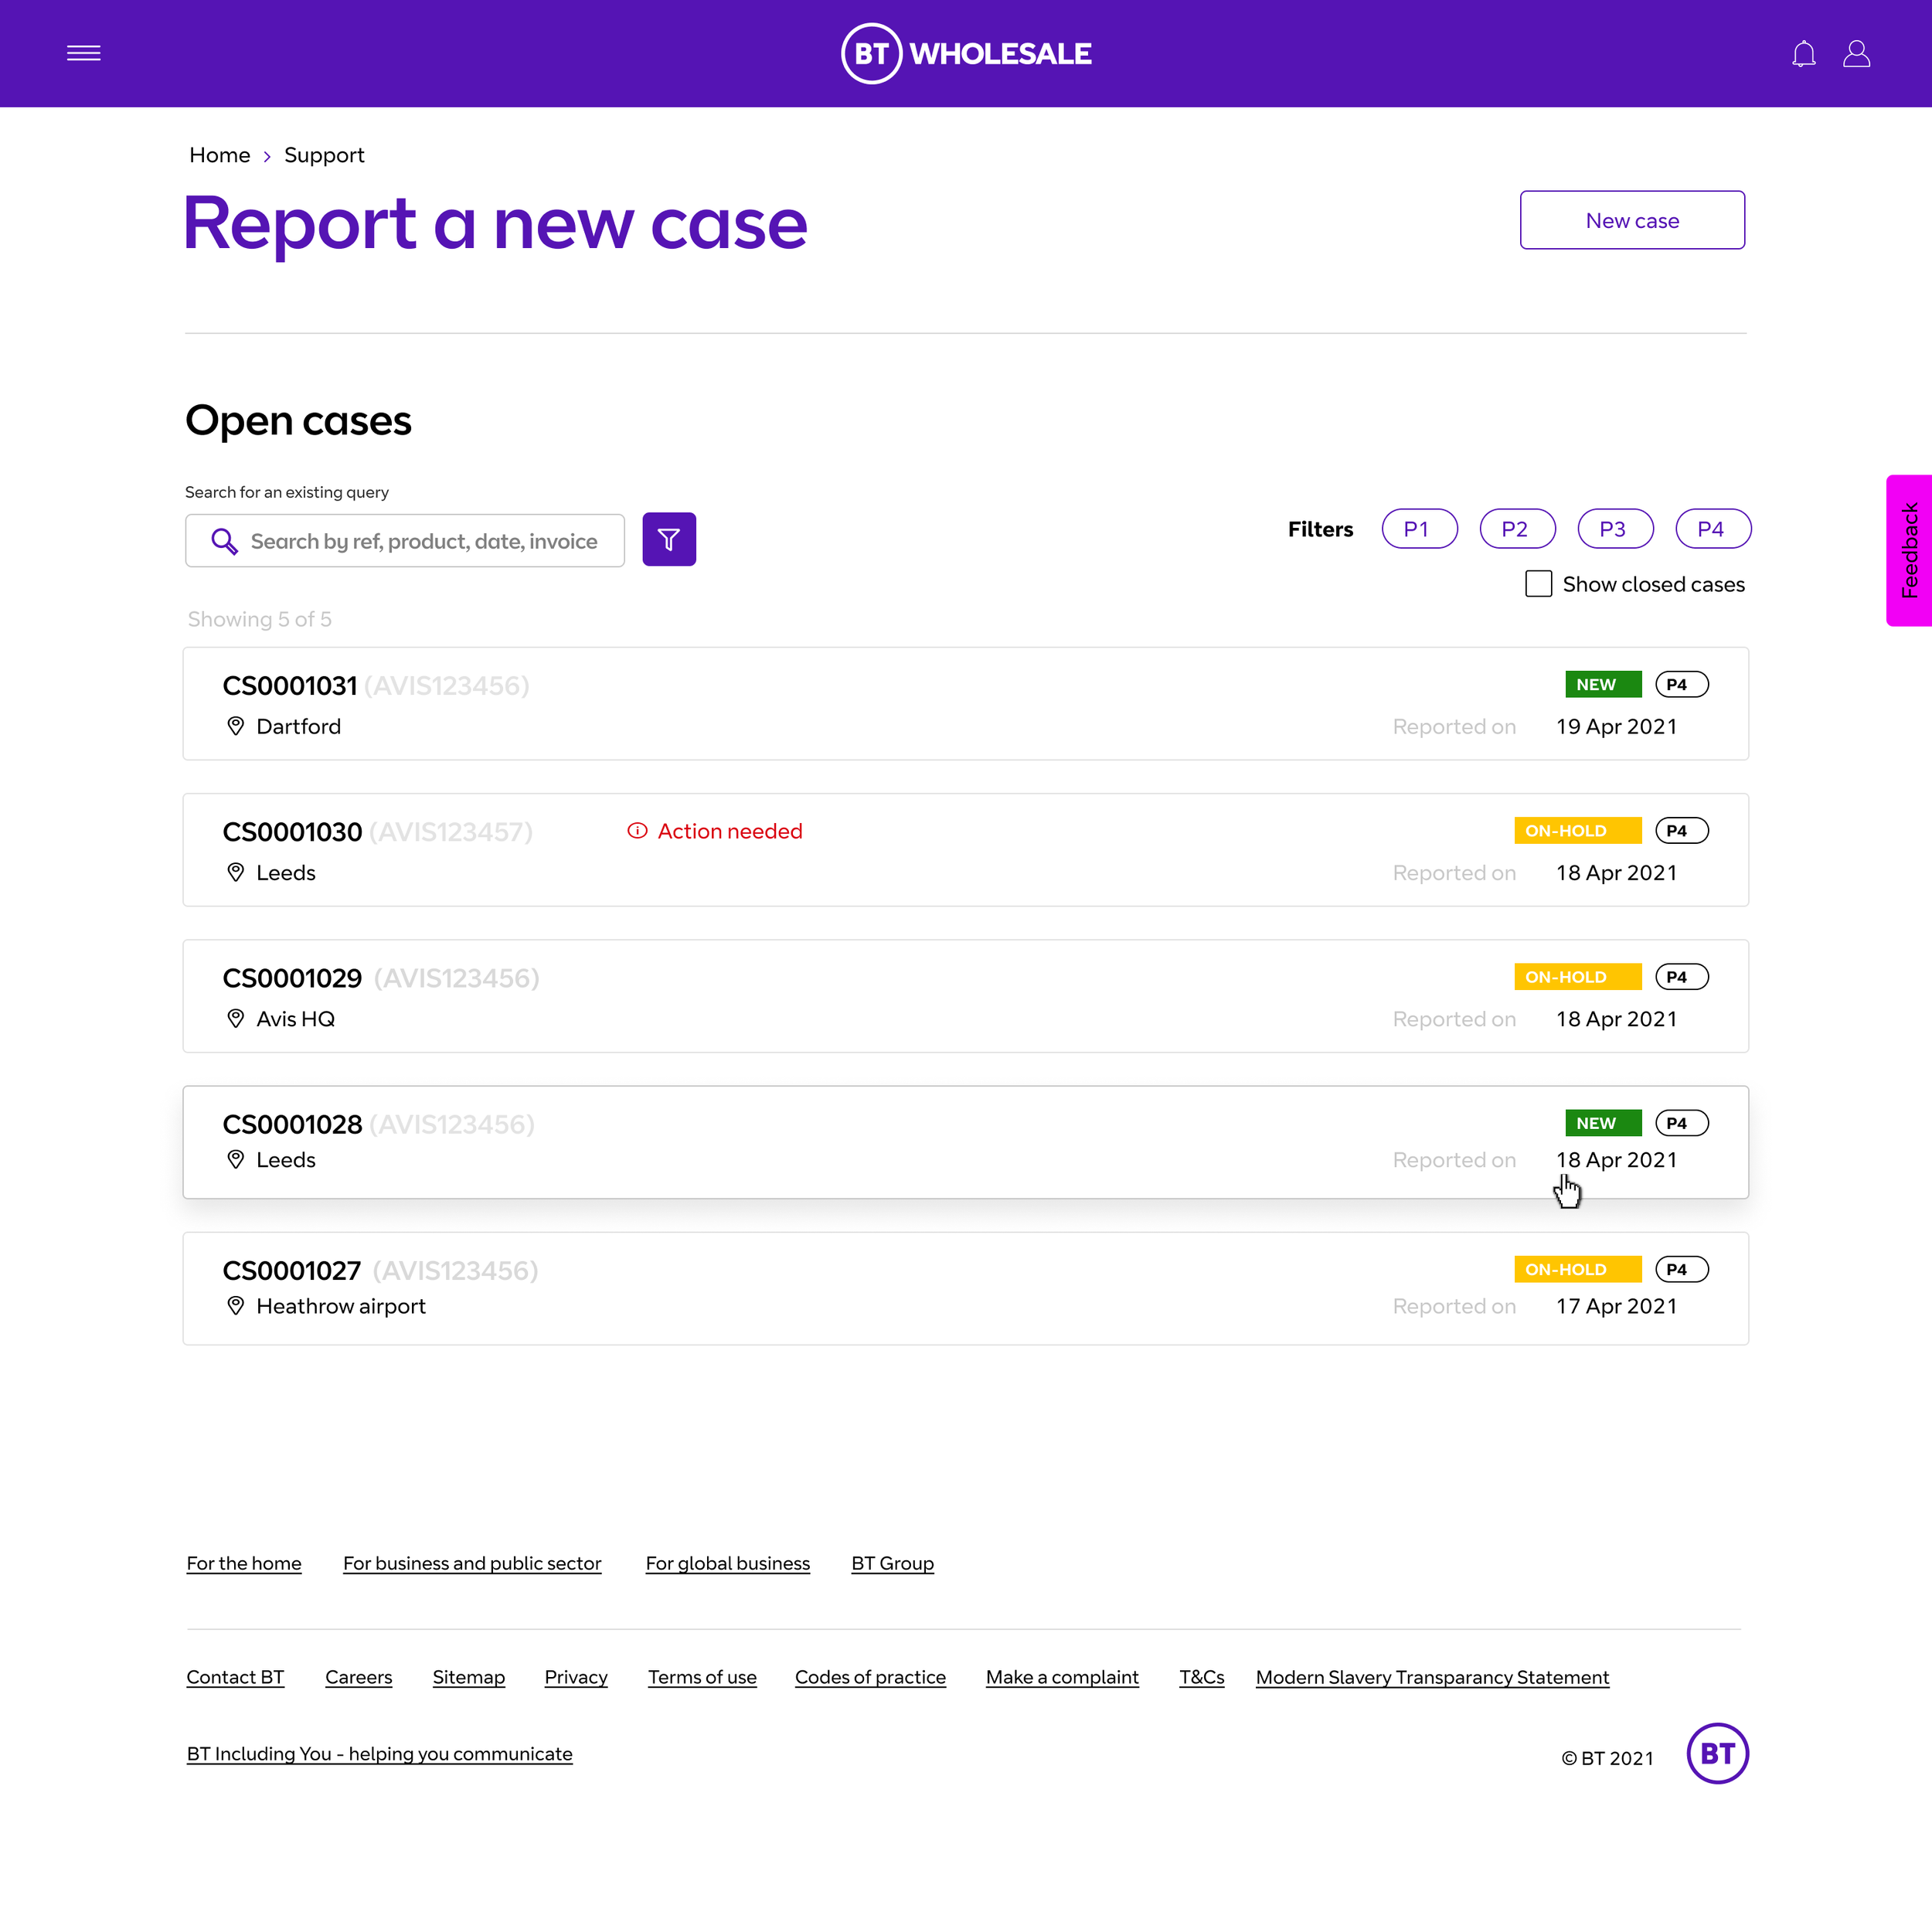Viewport: 1932px width, 1905px height.
Task: Go to Home via the breadcrumb
Action: [x=219, y=155]
